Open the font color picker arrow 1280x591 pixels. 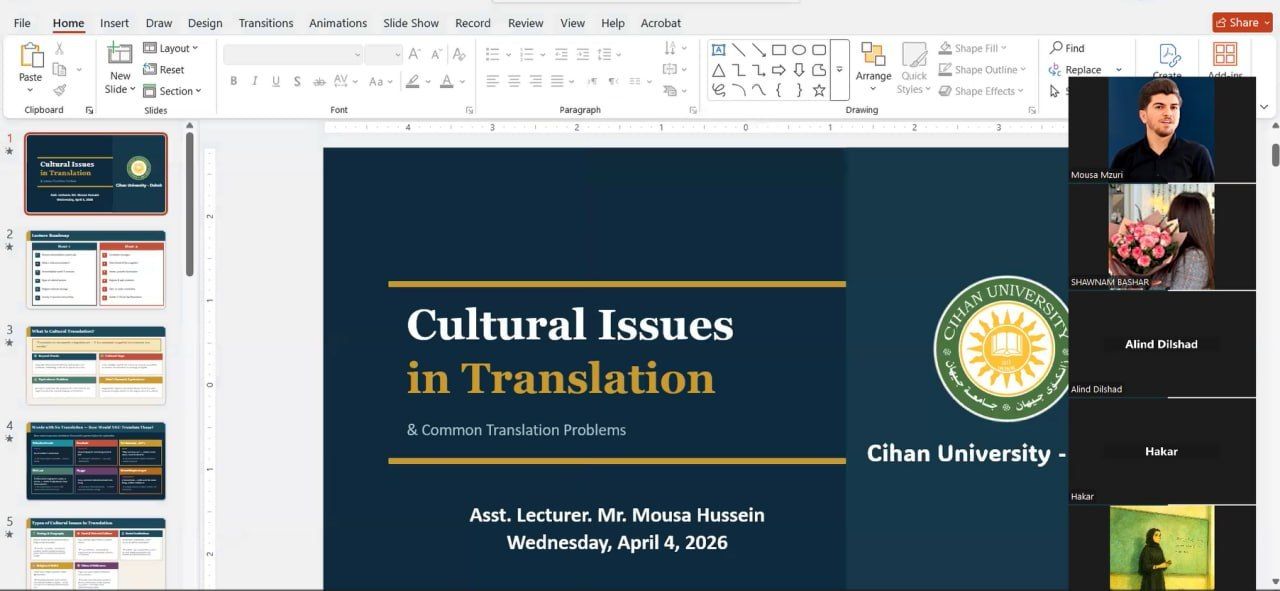pos(462,81)
